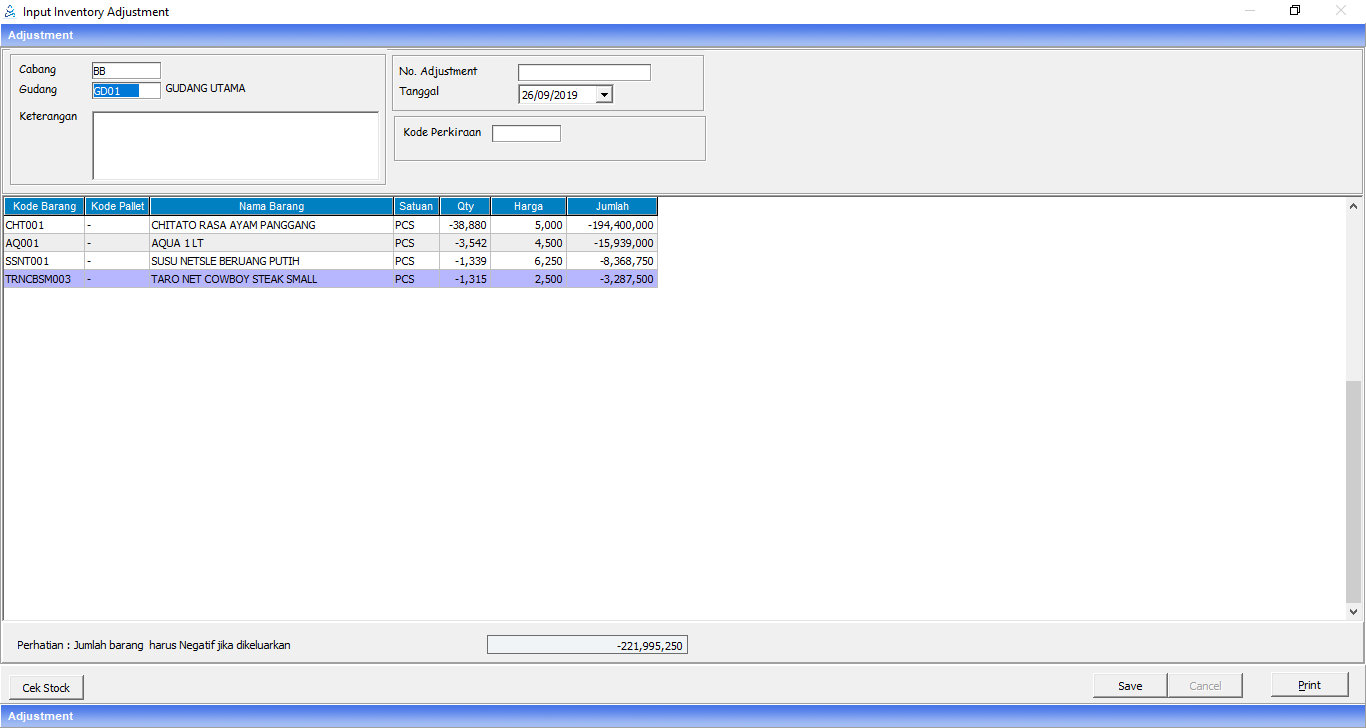
Task: Click the app icon in title bar
Action: click(x=10, y=12)
